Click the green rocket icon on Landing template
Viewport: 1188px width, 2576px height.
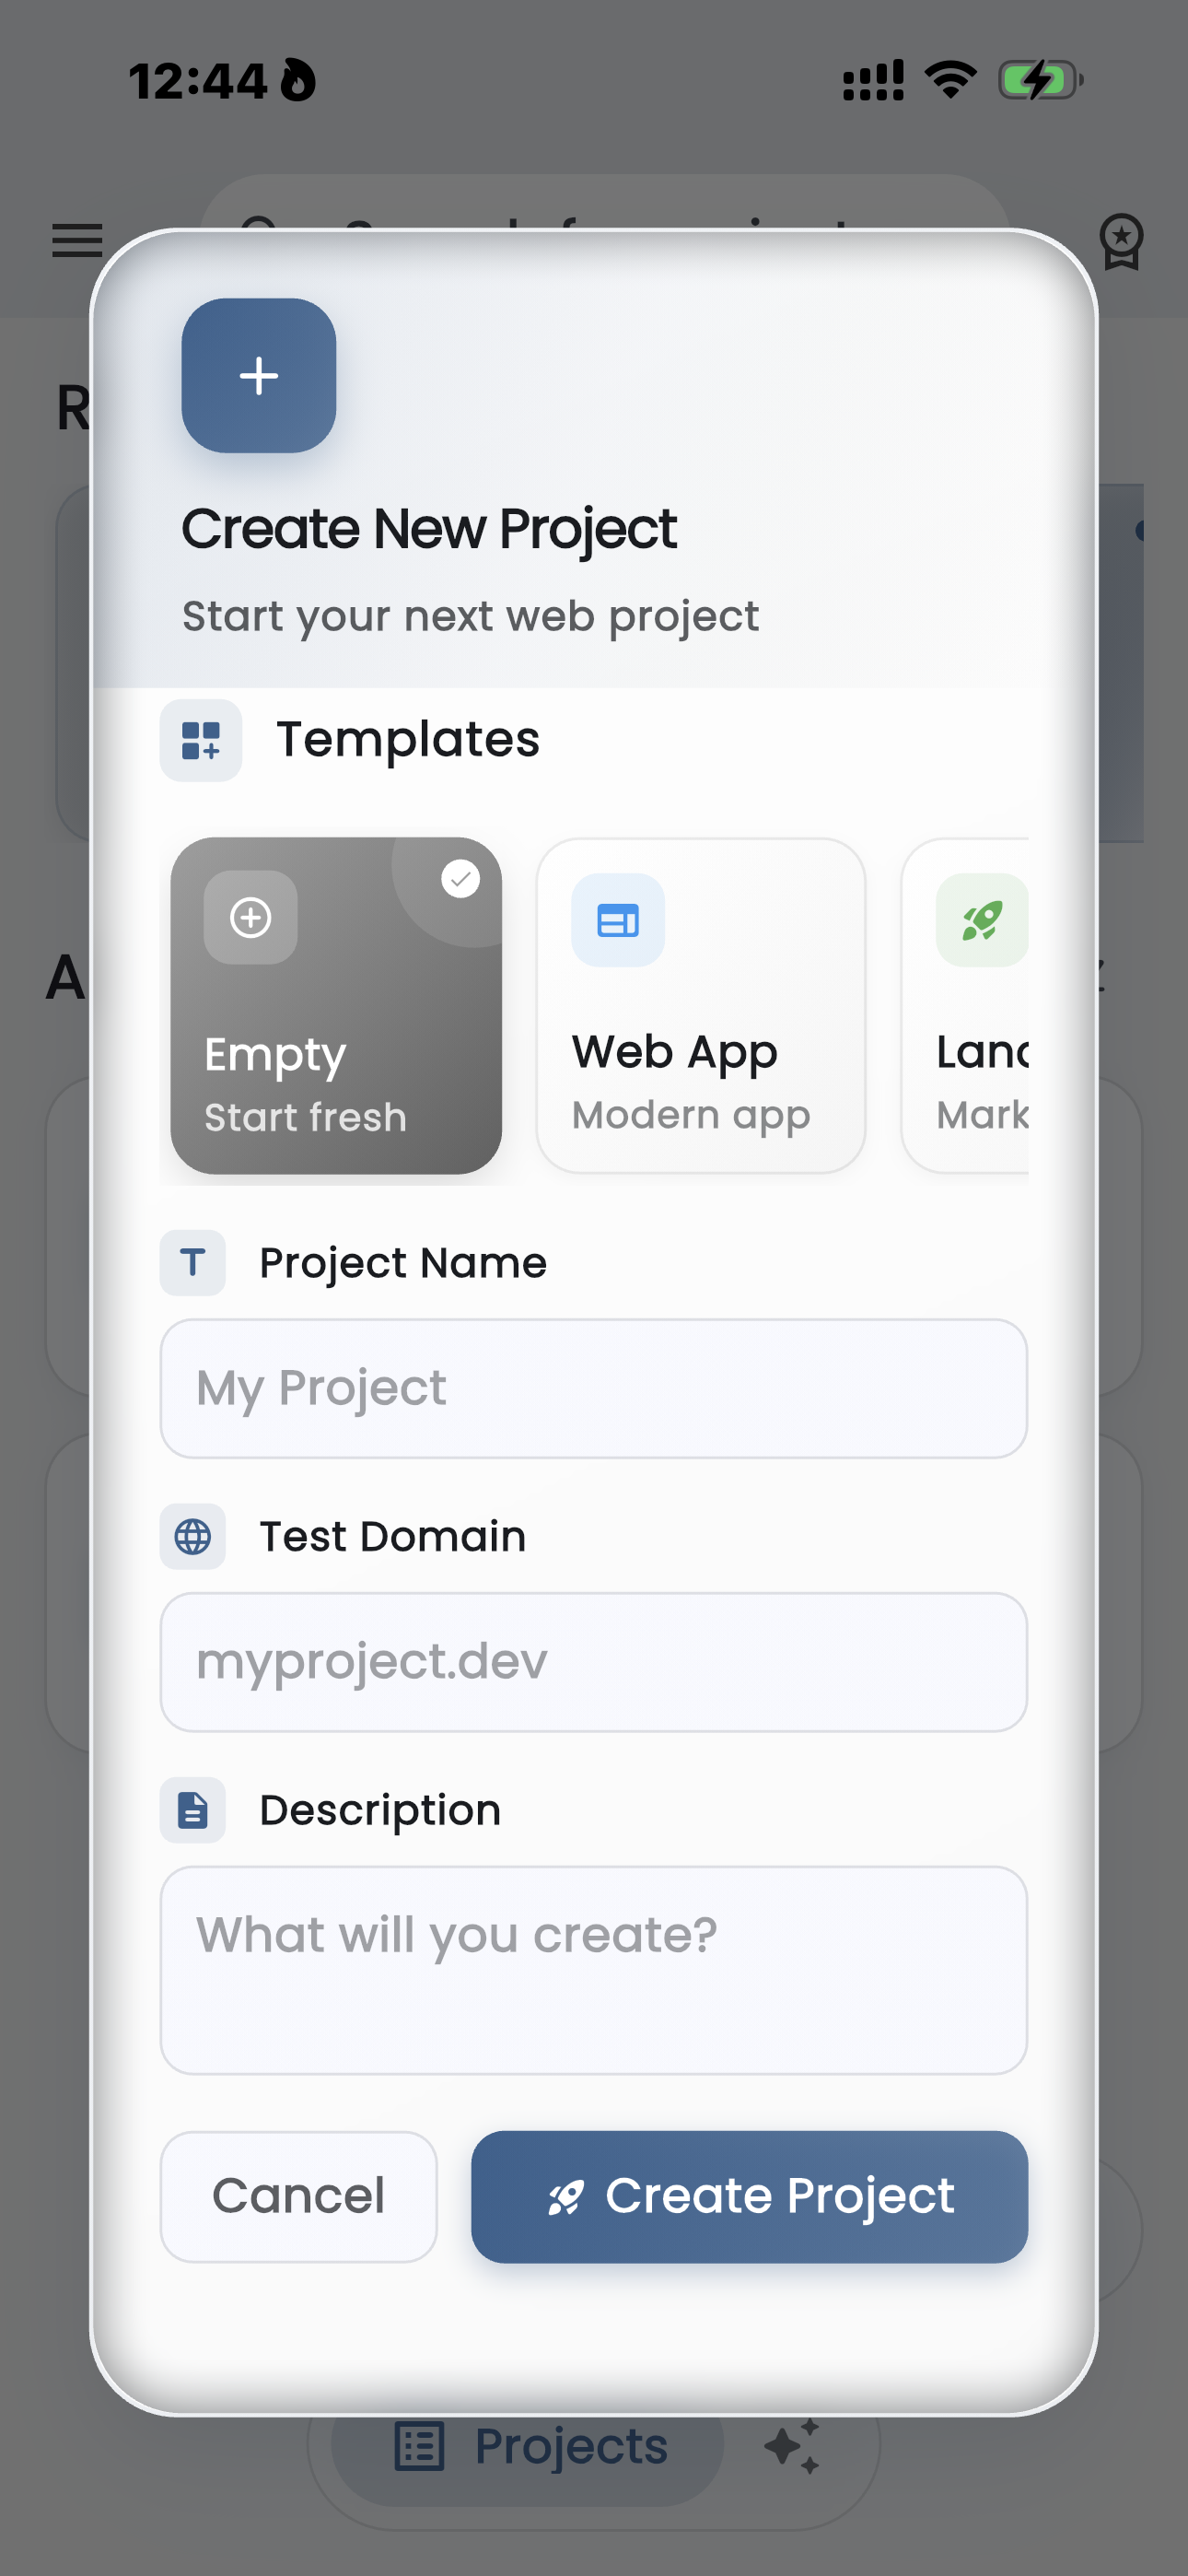point(981,920)
